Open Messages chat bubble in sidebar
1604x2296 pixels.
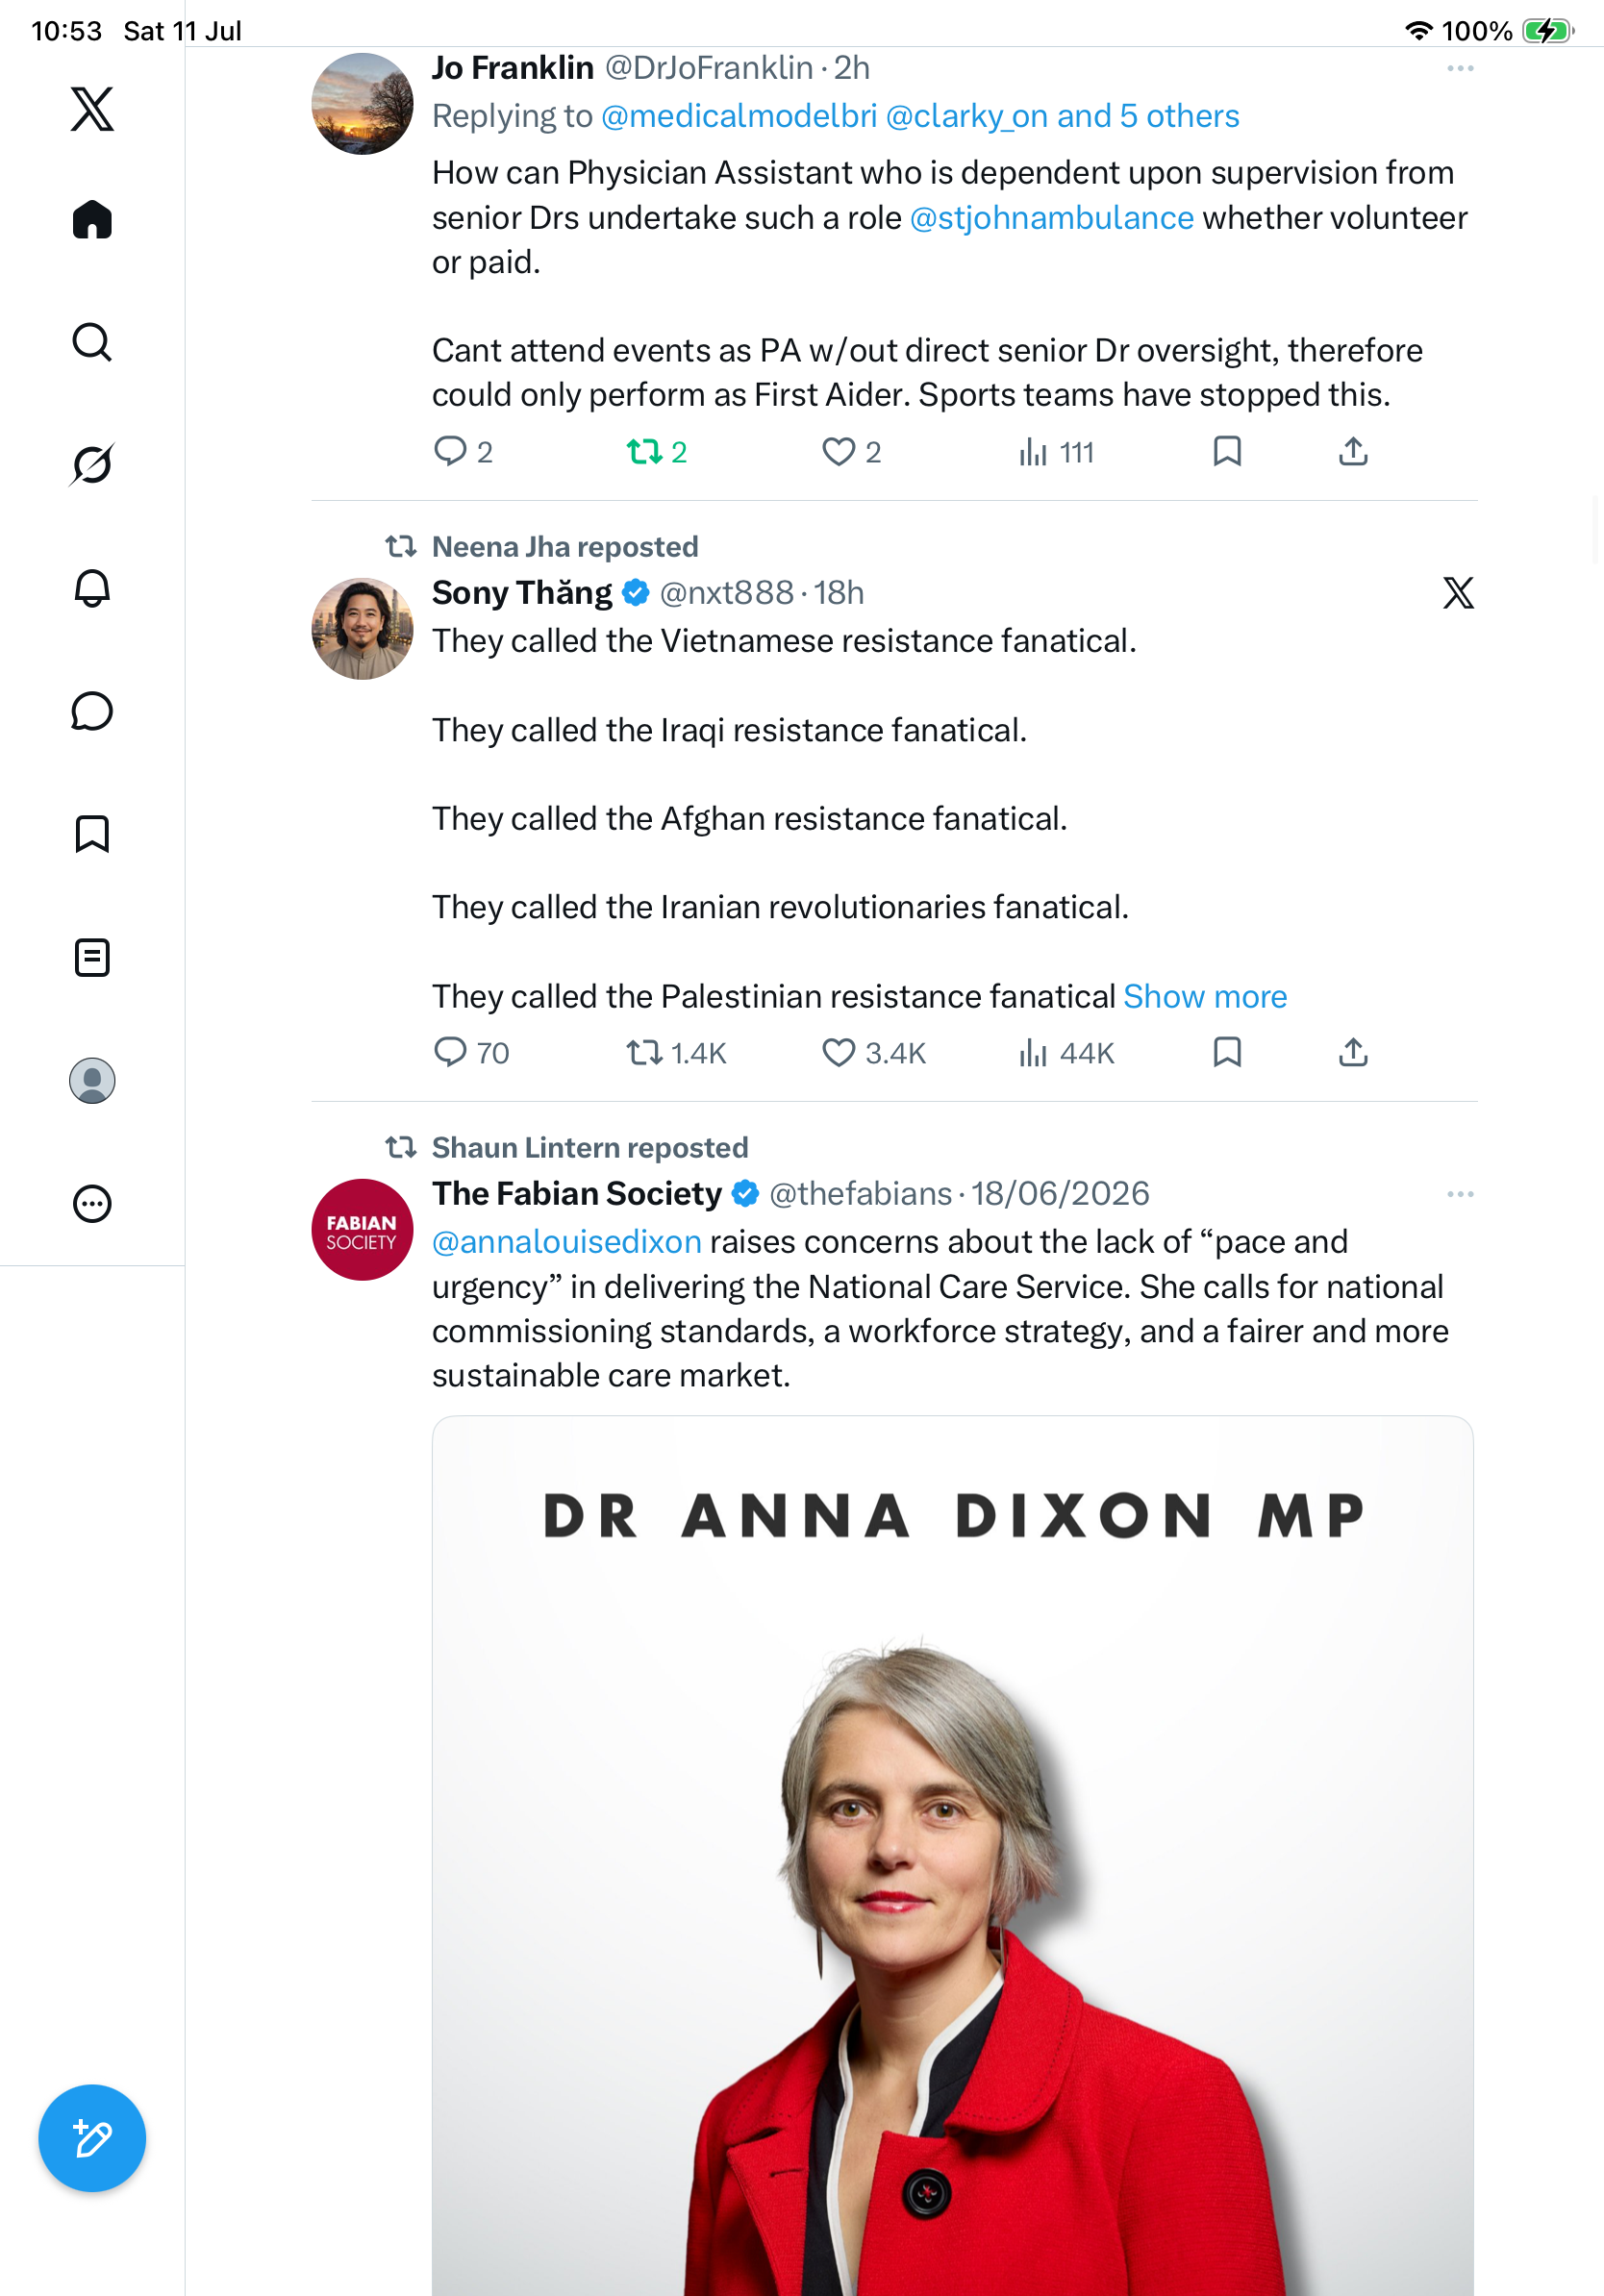(92, 711)
